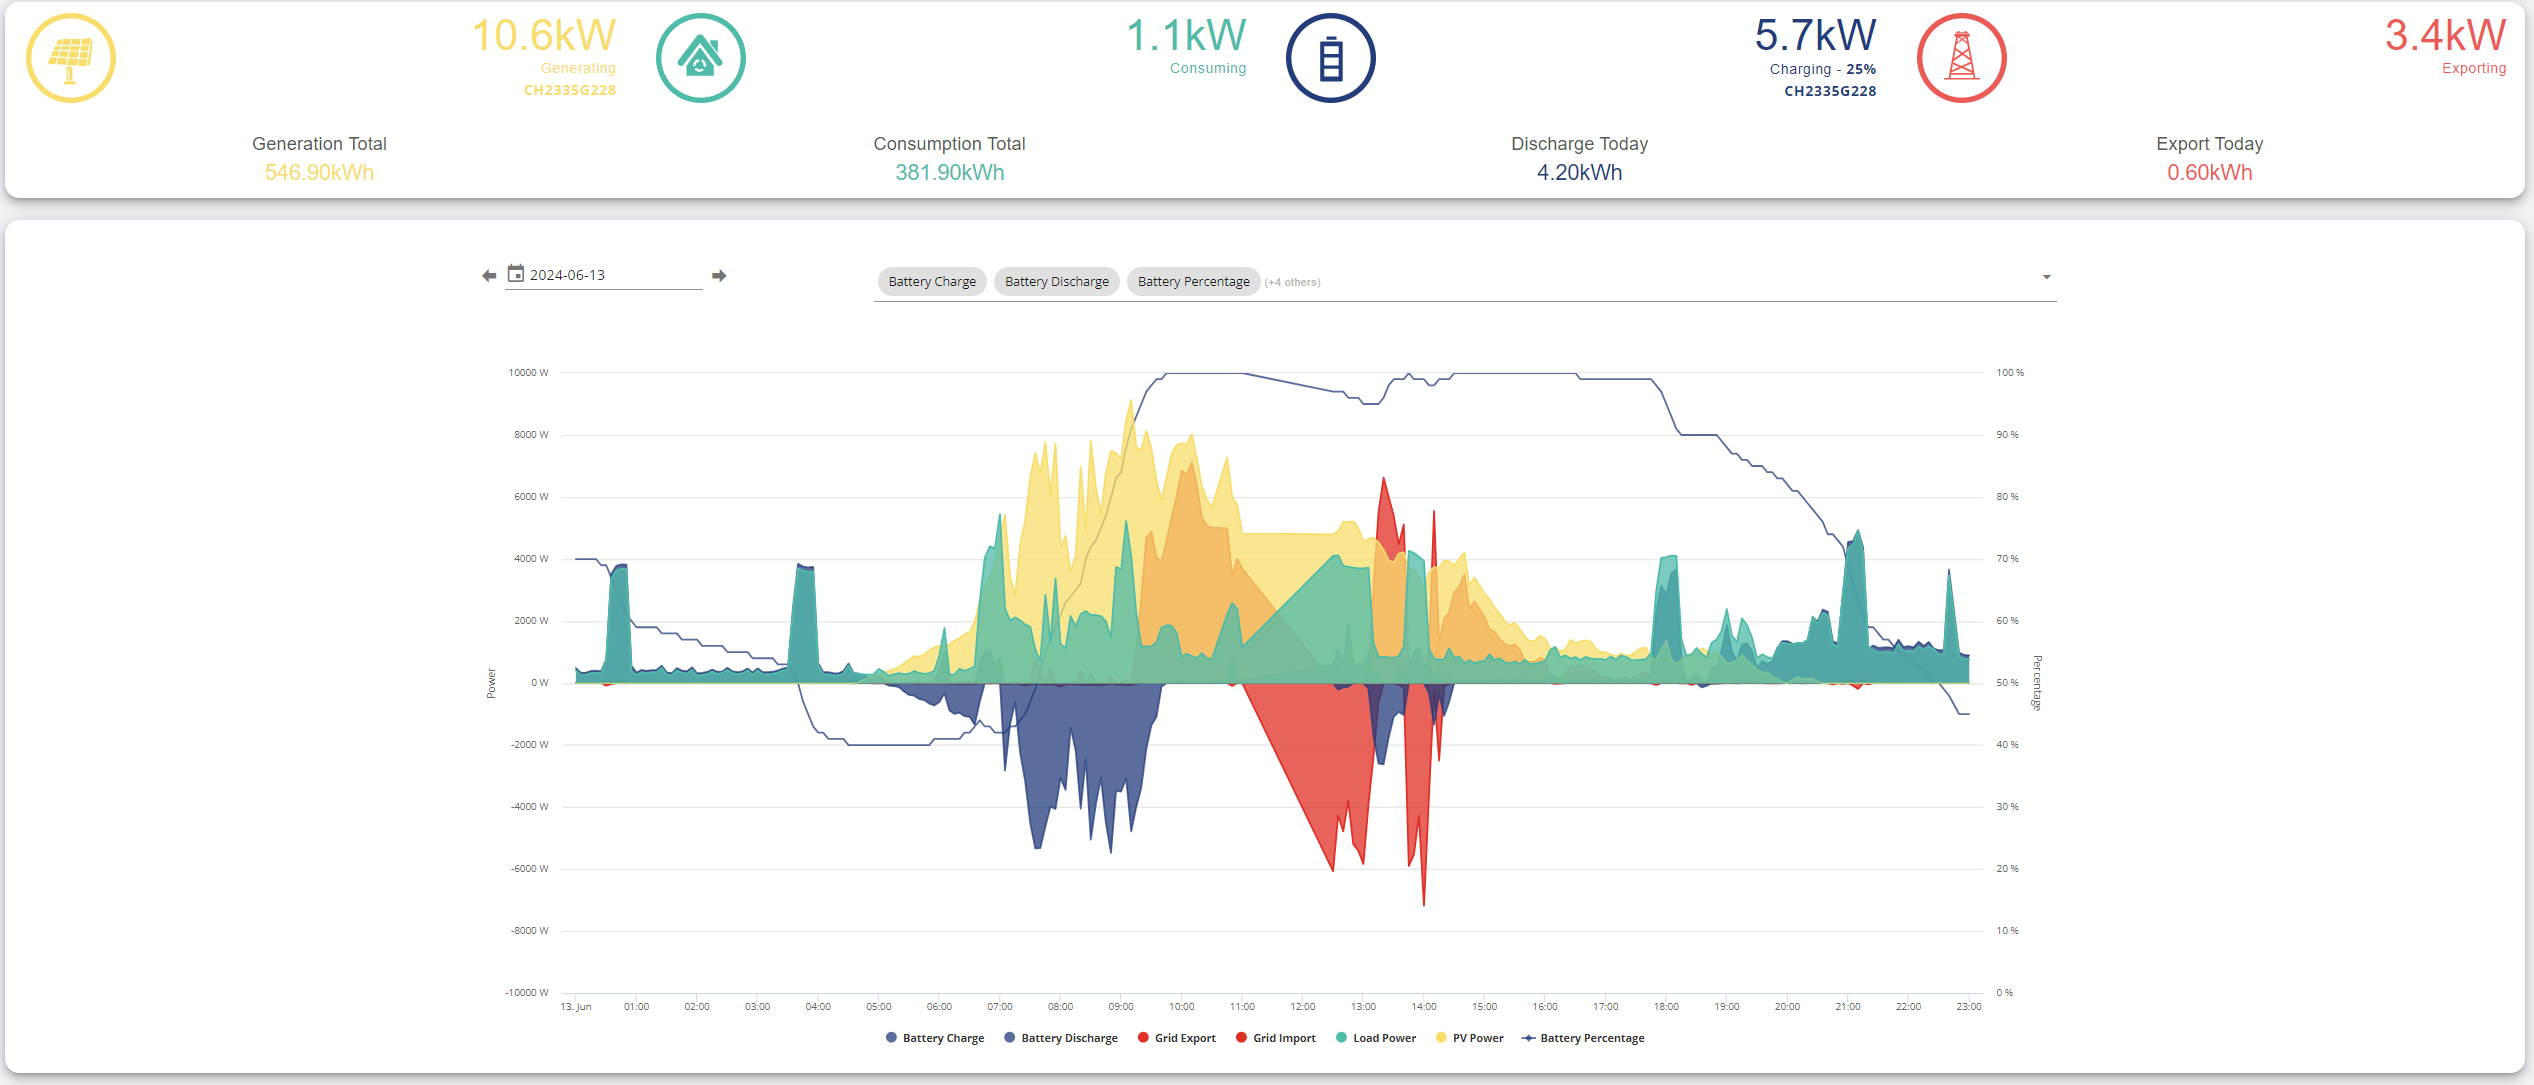Screen dimensions: 2534x1085
Task: Toggle Grid Export series in legend
Action: 1177,1038
